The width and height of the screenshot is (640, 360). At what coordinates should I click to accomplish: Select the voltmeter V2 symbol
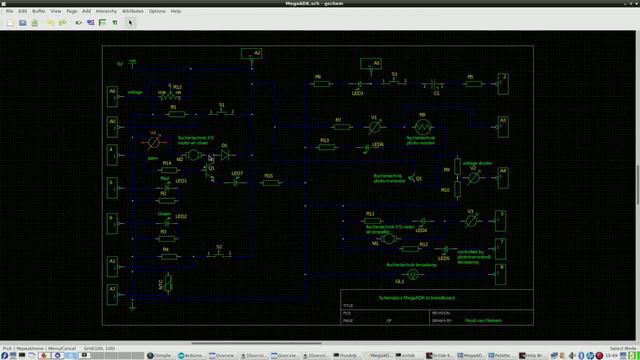474,178
